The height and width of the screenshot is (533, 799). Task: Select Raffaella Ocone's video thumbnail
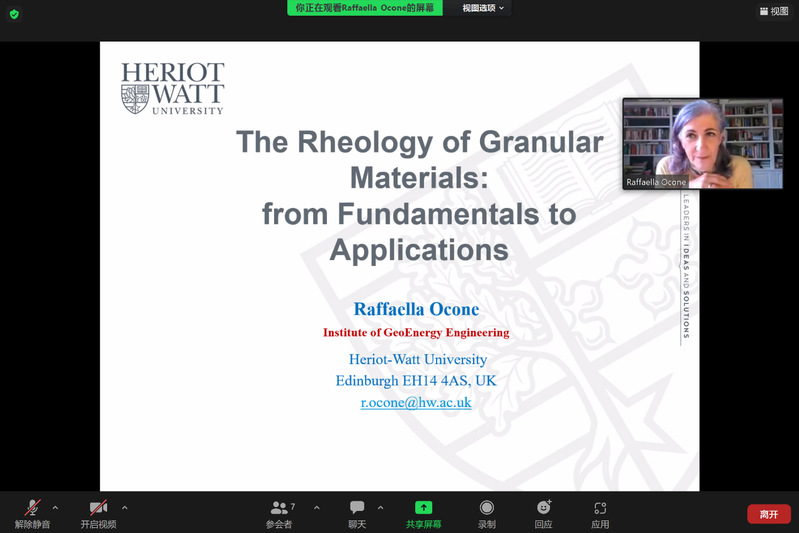pos(703,144)
